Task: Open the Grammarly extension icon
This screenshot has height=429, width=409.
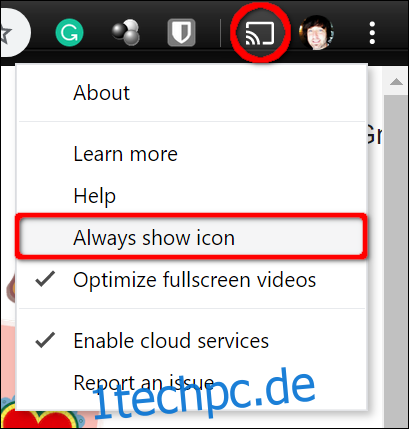Action: [x=69, y=32]
